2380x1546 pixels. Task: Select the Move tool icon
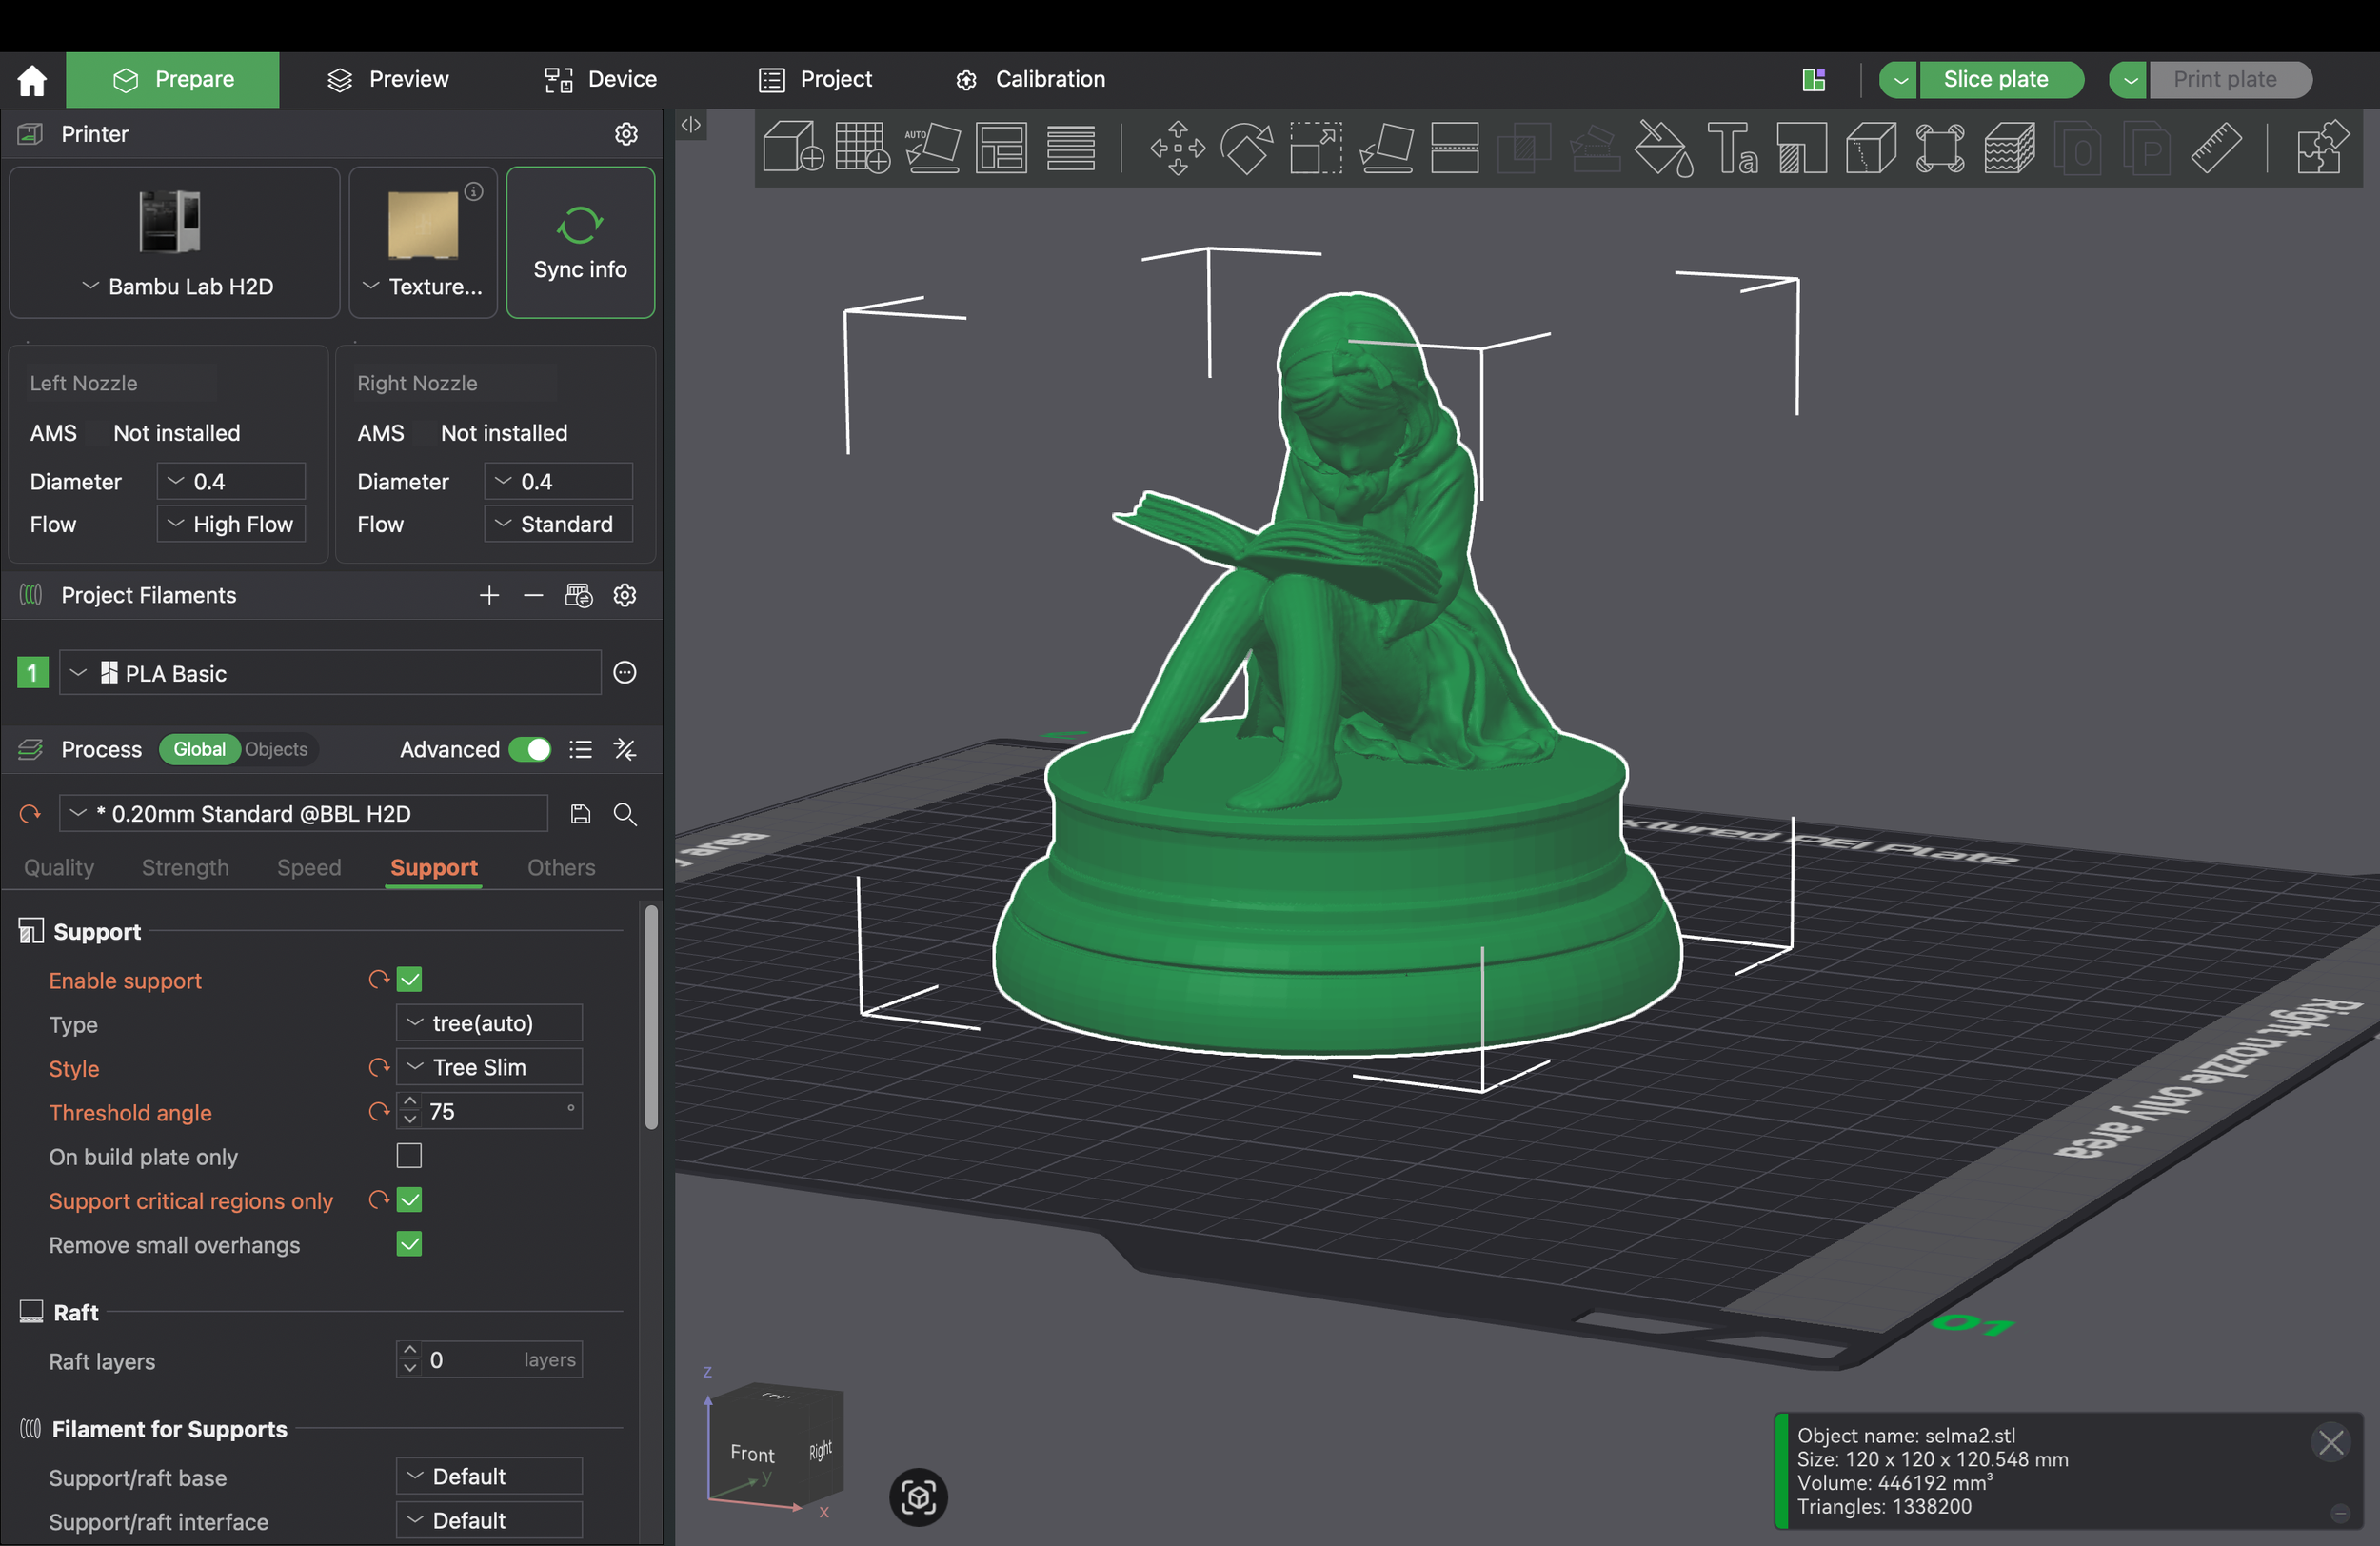click(1177, 147)
